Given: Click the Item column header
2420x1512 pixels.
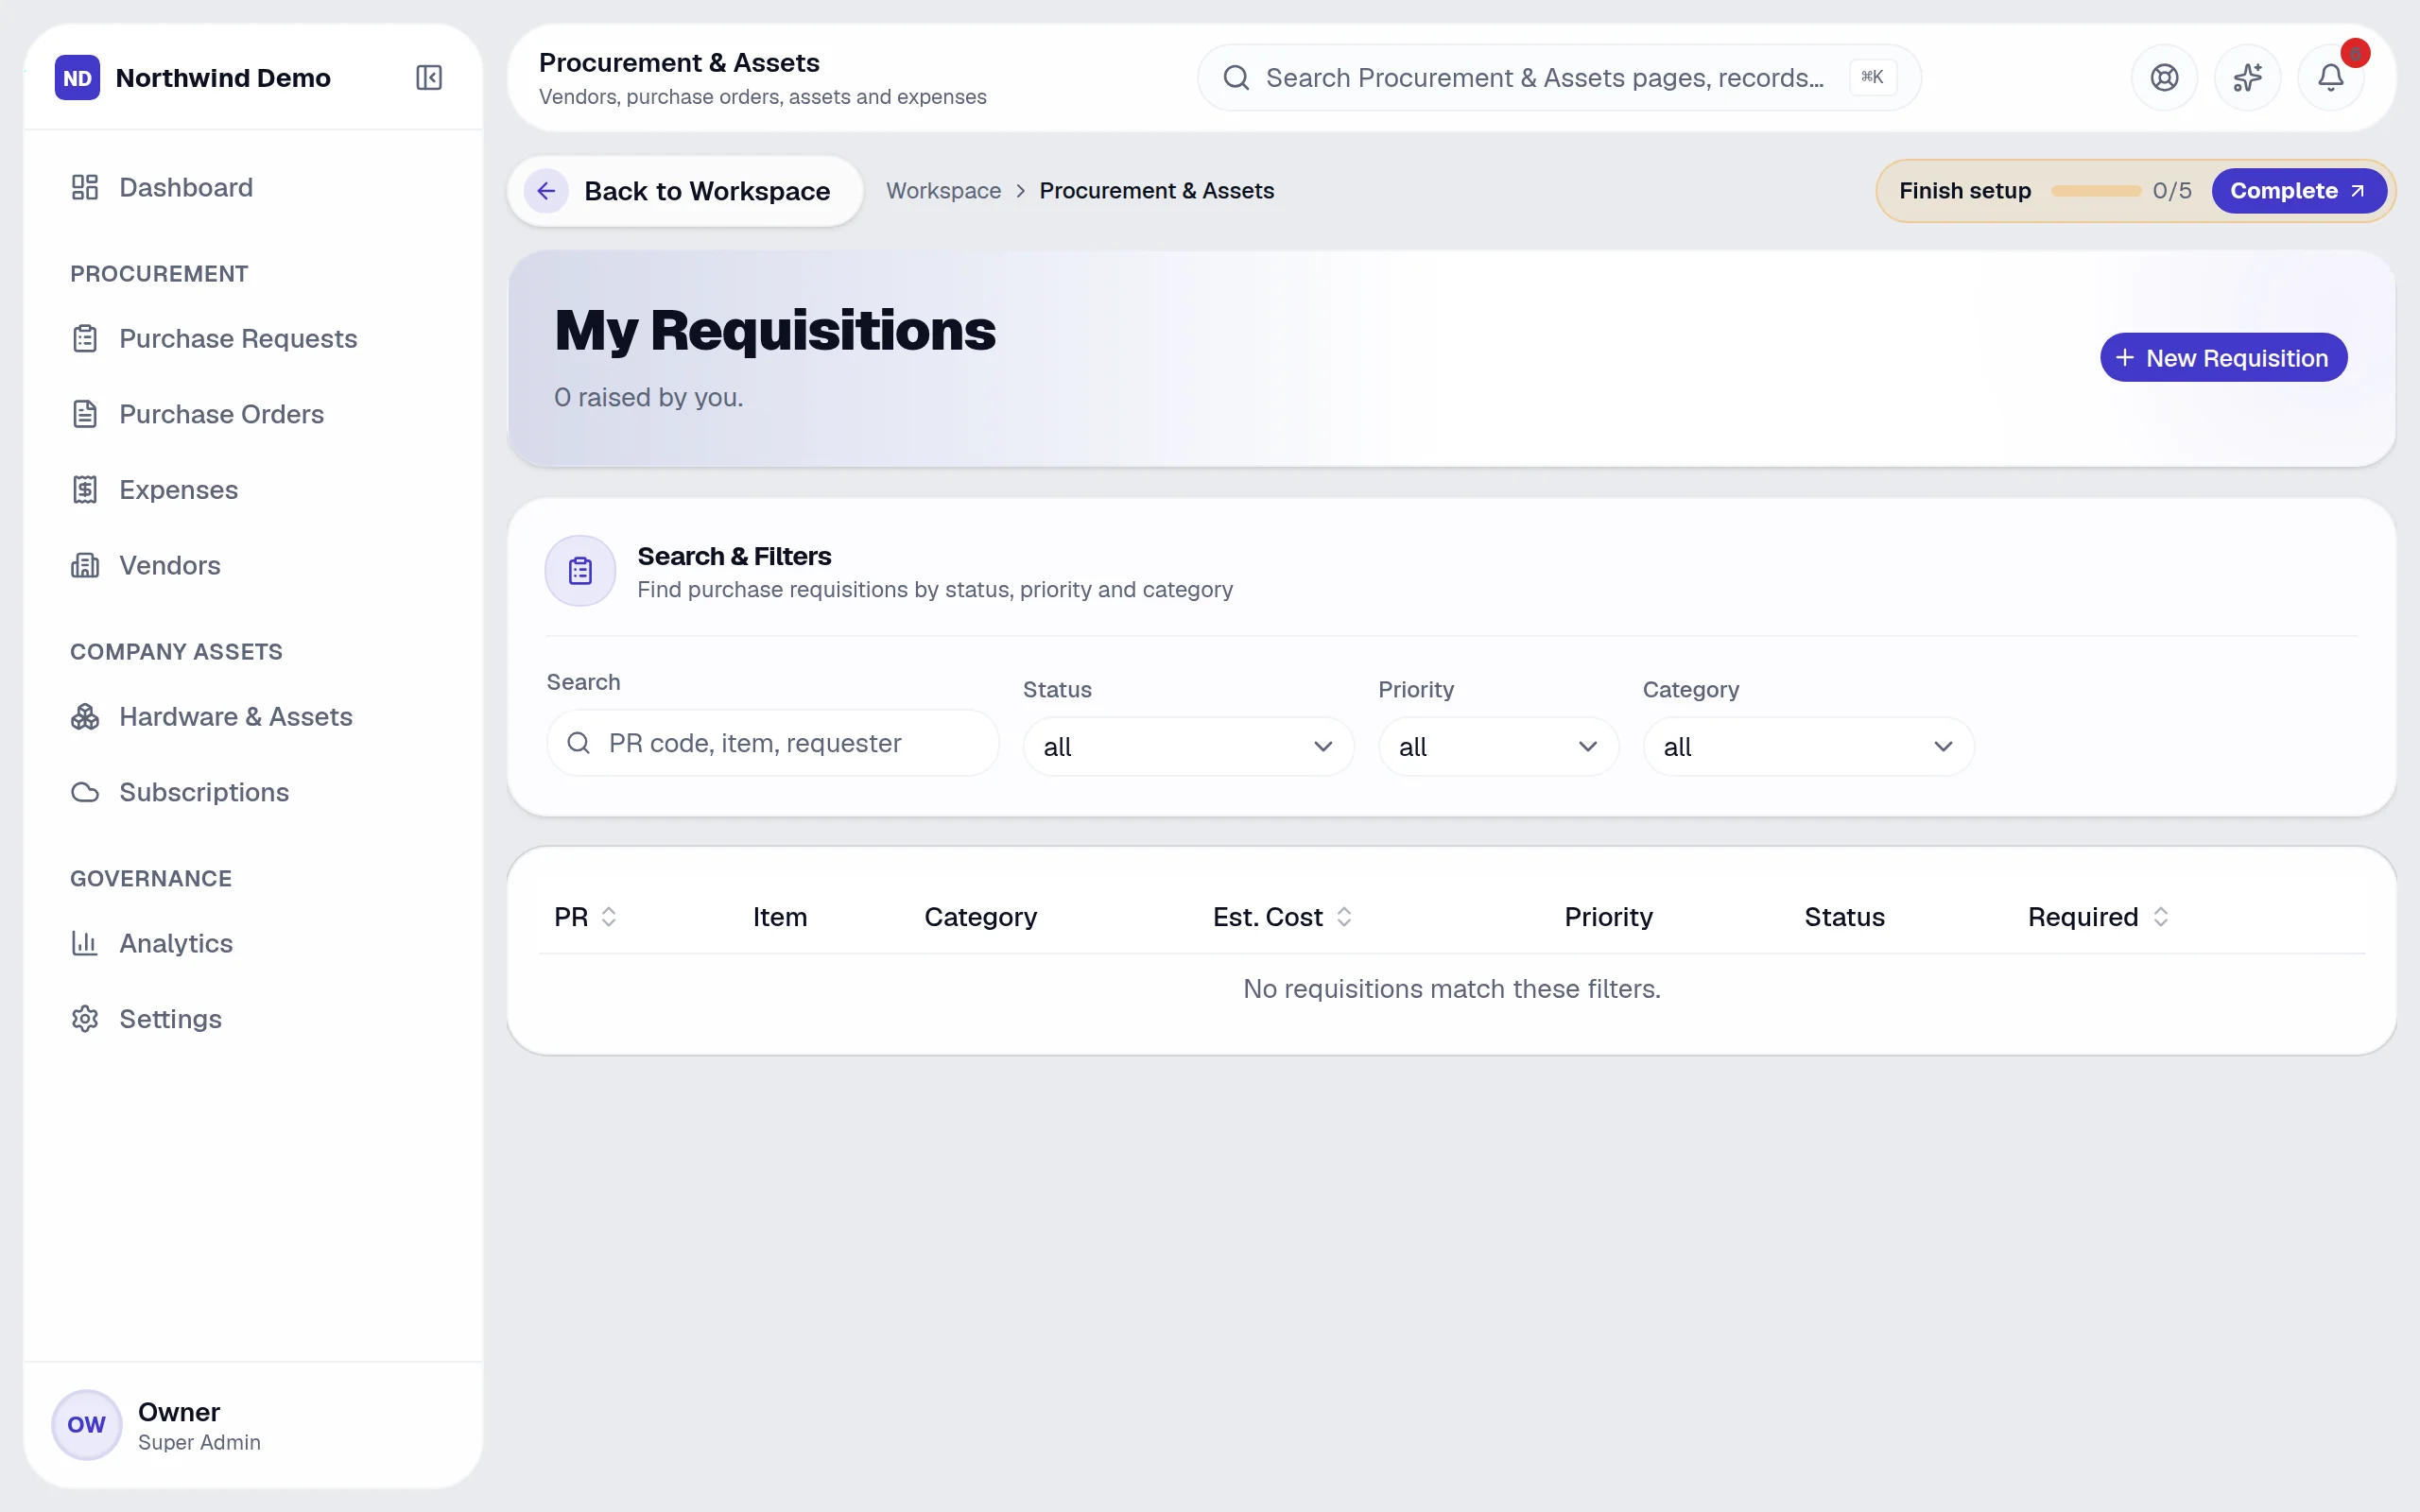Looking at the screenshot, I should coord(780,917).
